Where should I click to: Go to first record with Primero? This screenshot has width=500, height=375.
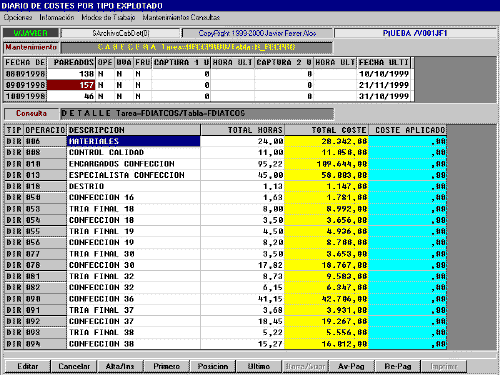166,366
